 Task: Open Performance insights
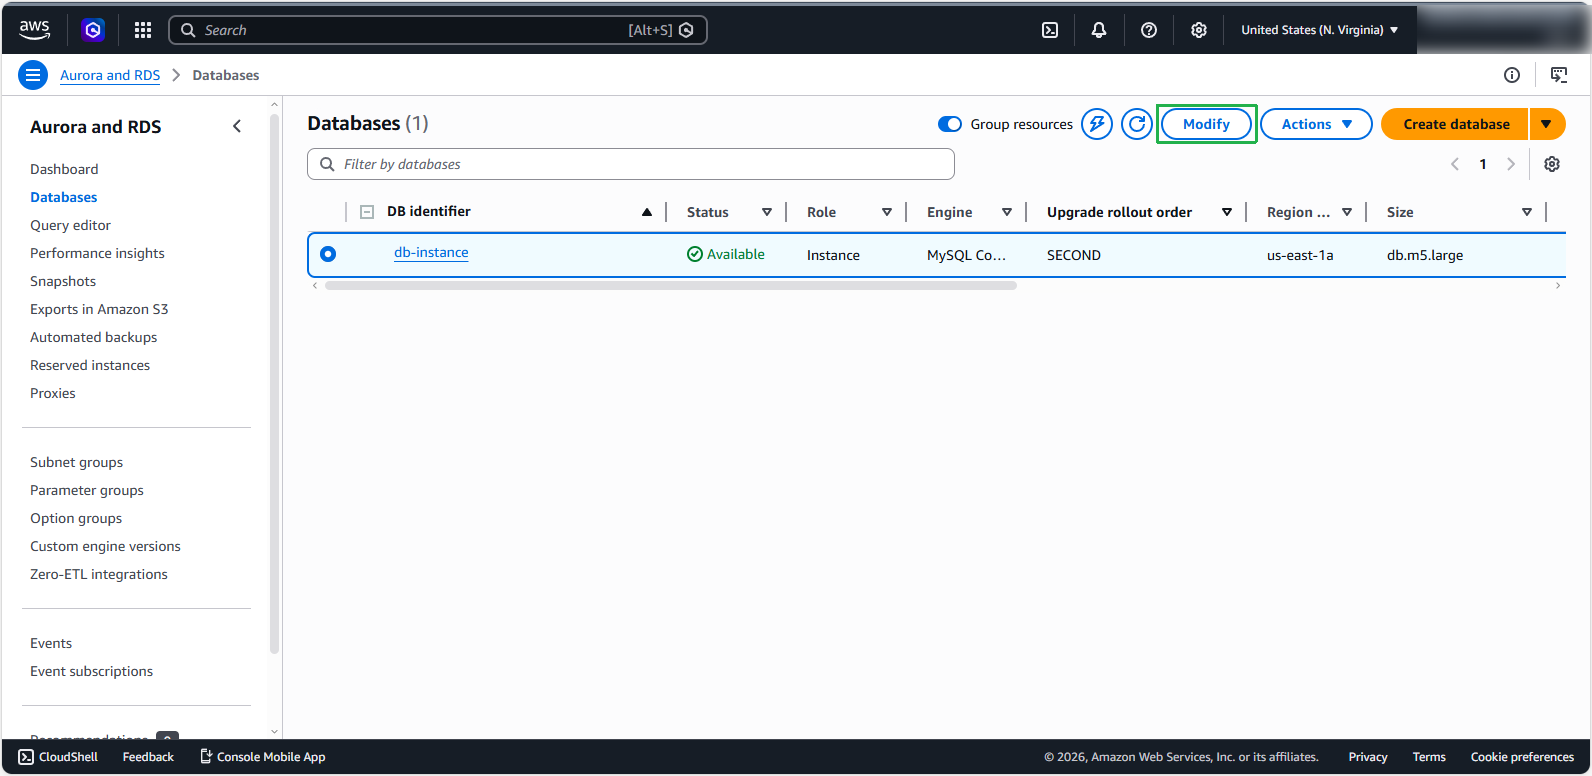(x=97, y=253)
